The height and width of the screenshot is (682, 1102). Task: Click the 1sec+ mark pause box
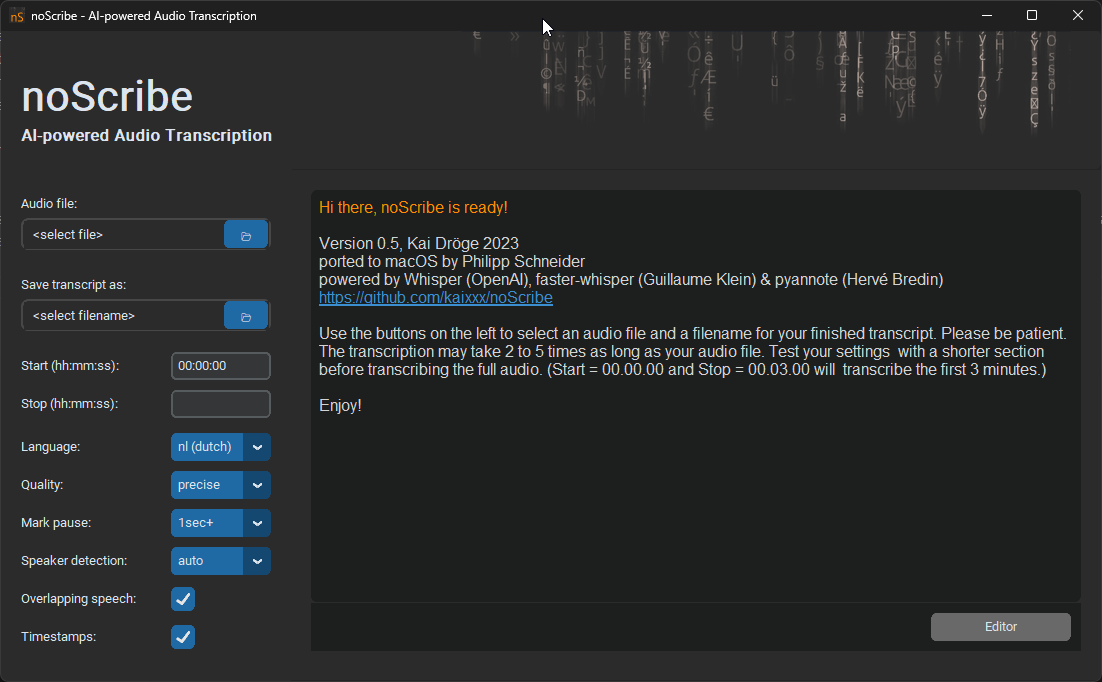pos(206,523)
